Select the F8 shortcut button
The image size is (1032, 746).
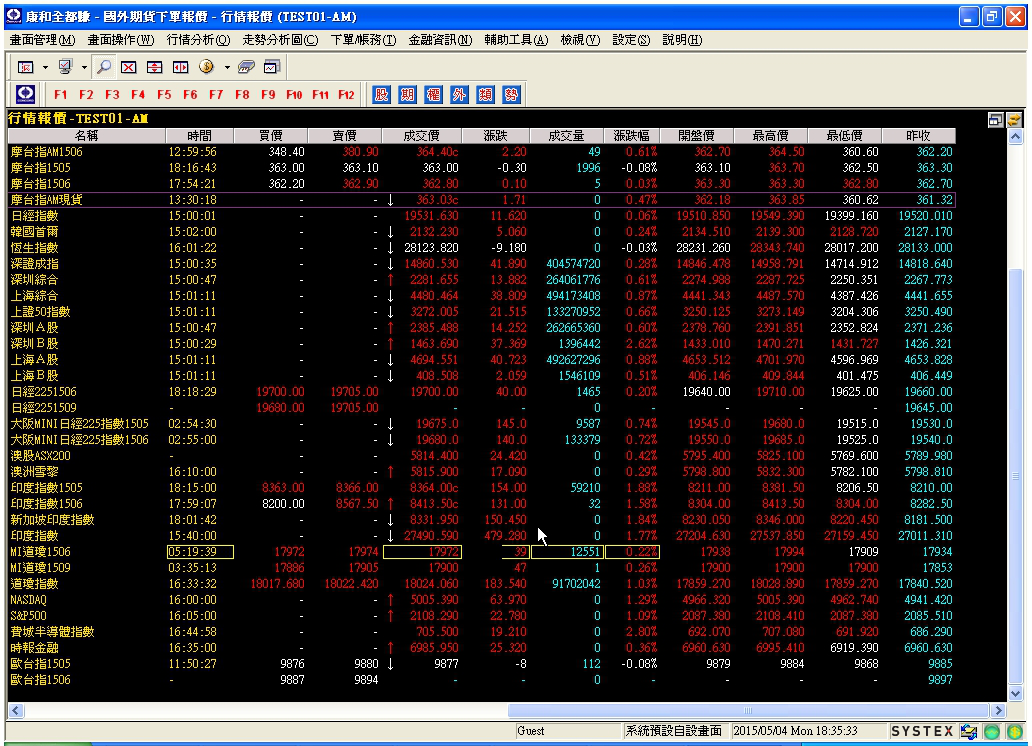[x=242, y=95]
